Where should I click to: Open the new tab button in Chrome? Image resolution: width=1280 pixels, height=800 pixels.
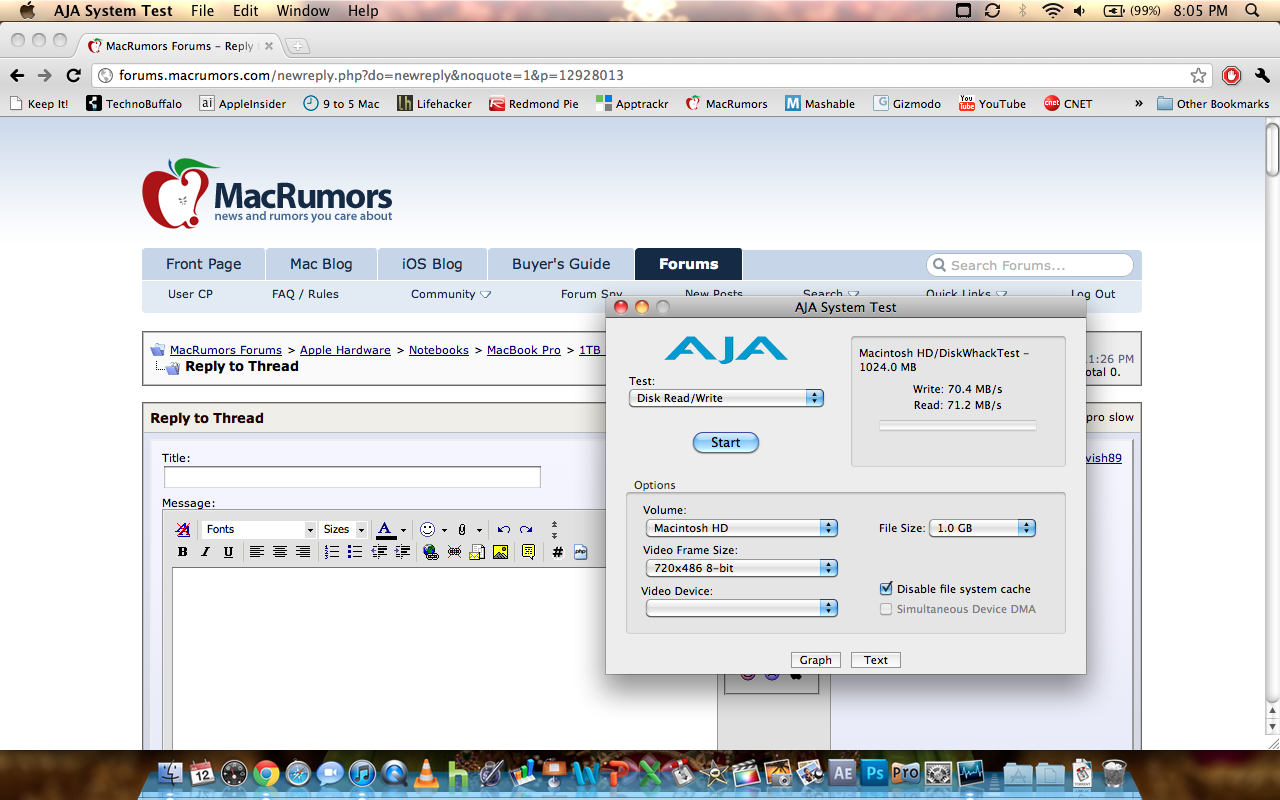tap(297, 46)
